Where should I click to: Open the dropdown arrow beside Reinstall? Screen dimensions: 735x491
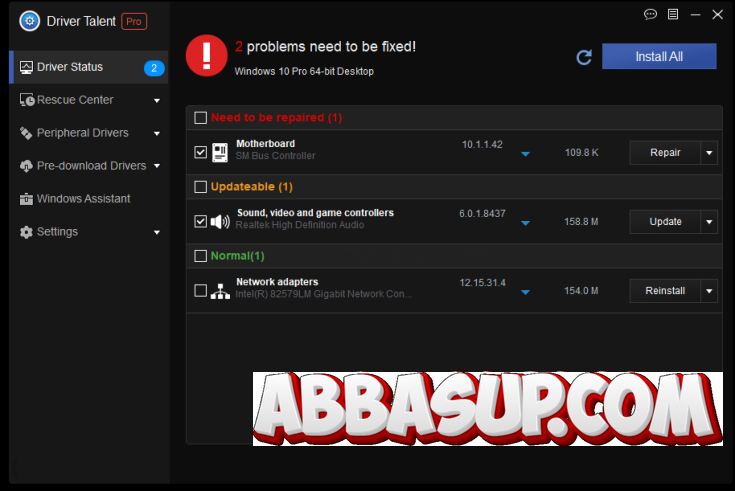click(709, 291)
